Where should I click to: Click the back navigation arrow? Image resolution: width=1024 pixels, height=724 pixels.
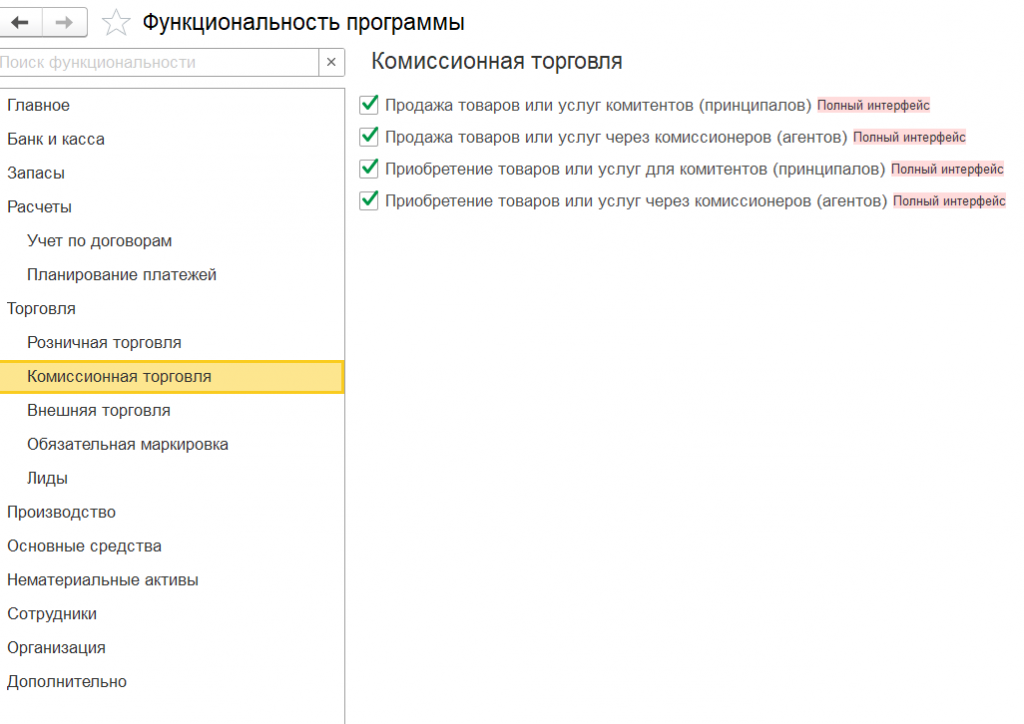coord(21,22)
